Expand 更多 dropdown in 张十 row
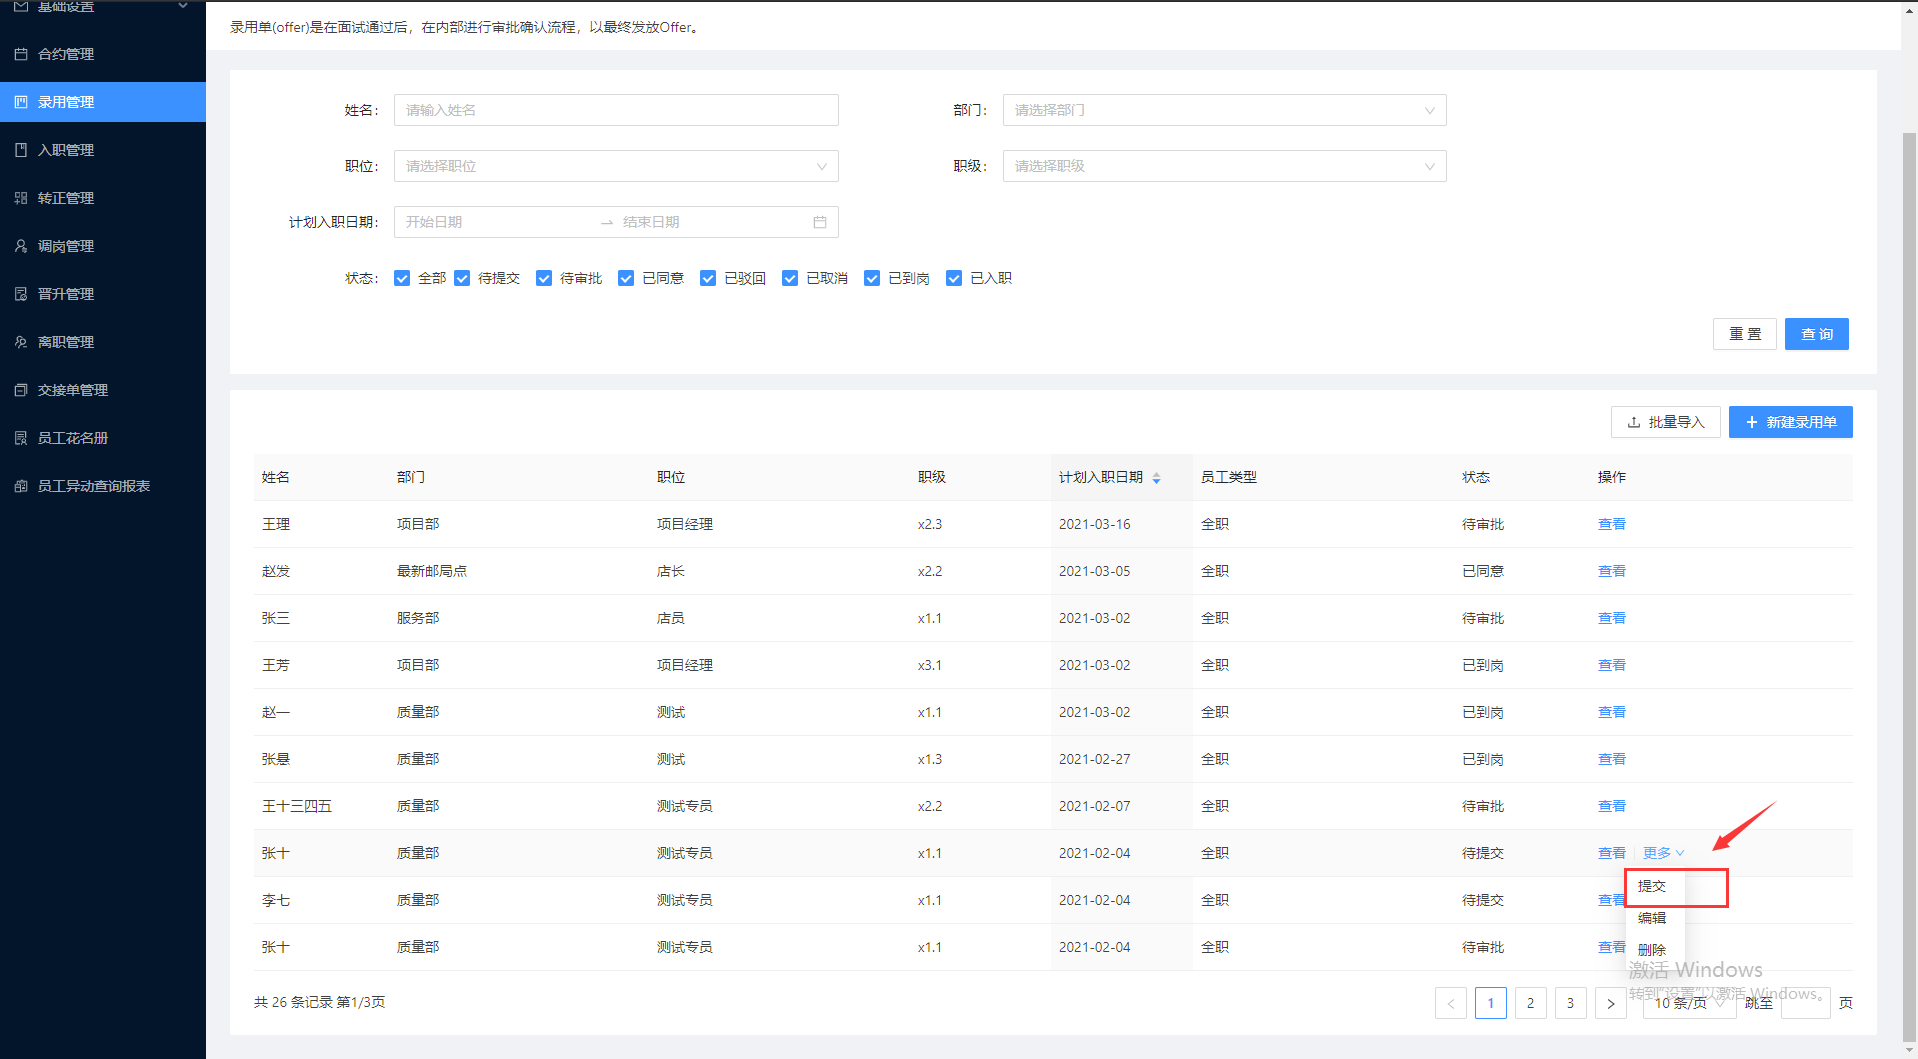This screenshot has width=1918, height=1059. click(1664, 853)
